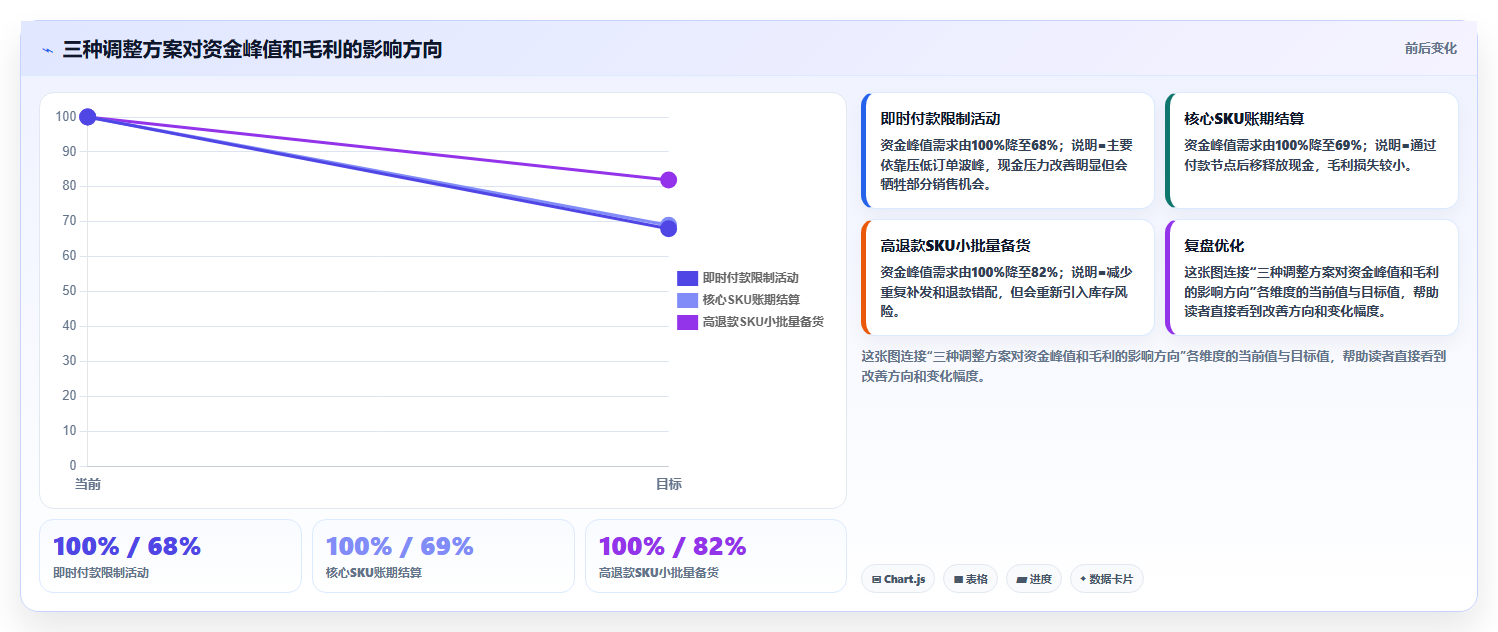Click the 前后变化 label in the header

[1430, 48]
